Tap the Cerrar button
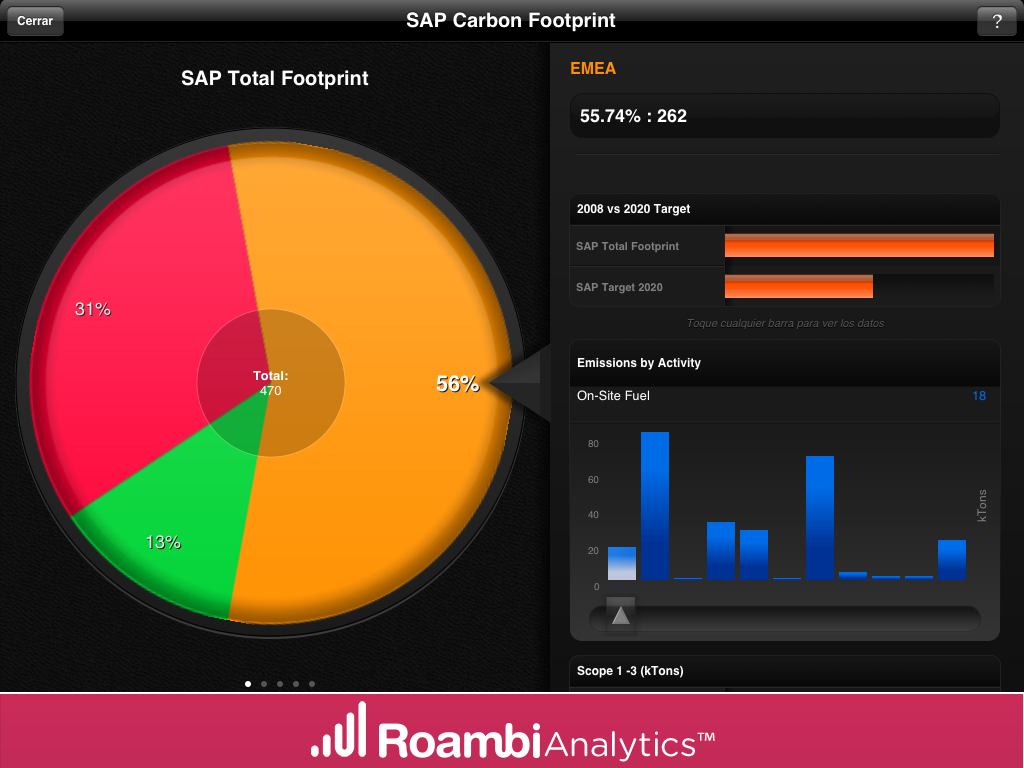 [x=35, y=21]
